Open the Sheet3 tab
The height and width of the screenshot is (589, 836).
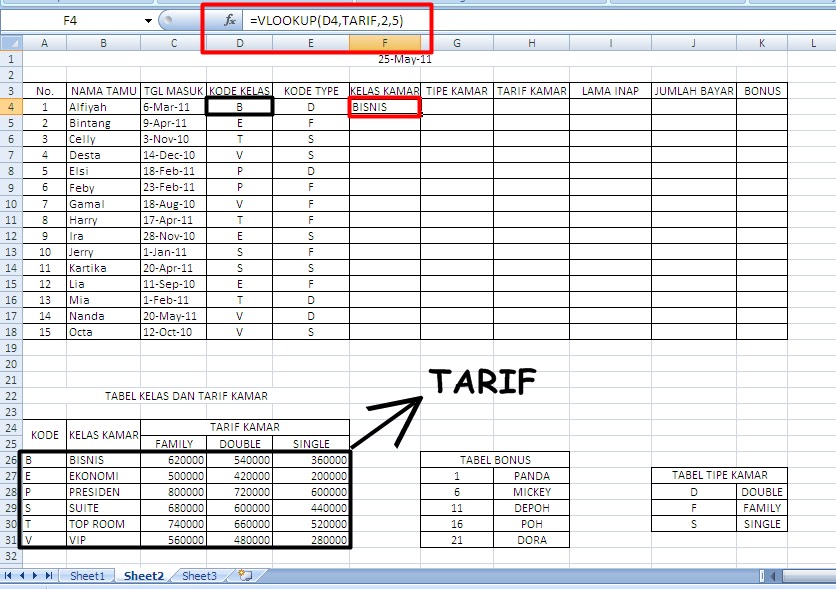coord(199,576)
